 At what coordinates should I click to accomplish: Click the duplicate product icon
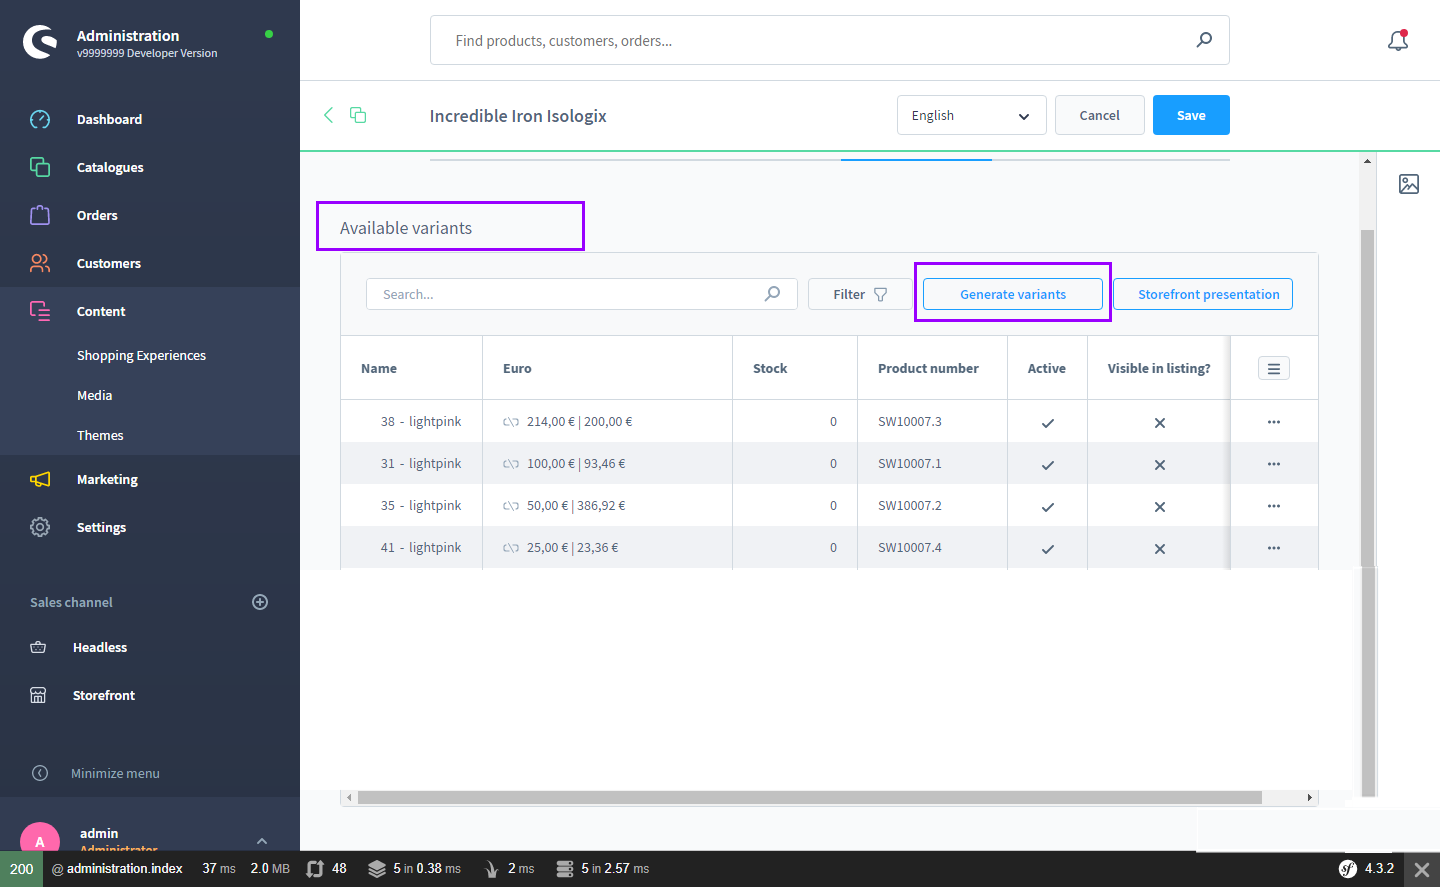click(x=358, y=115)
